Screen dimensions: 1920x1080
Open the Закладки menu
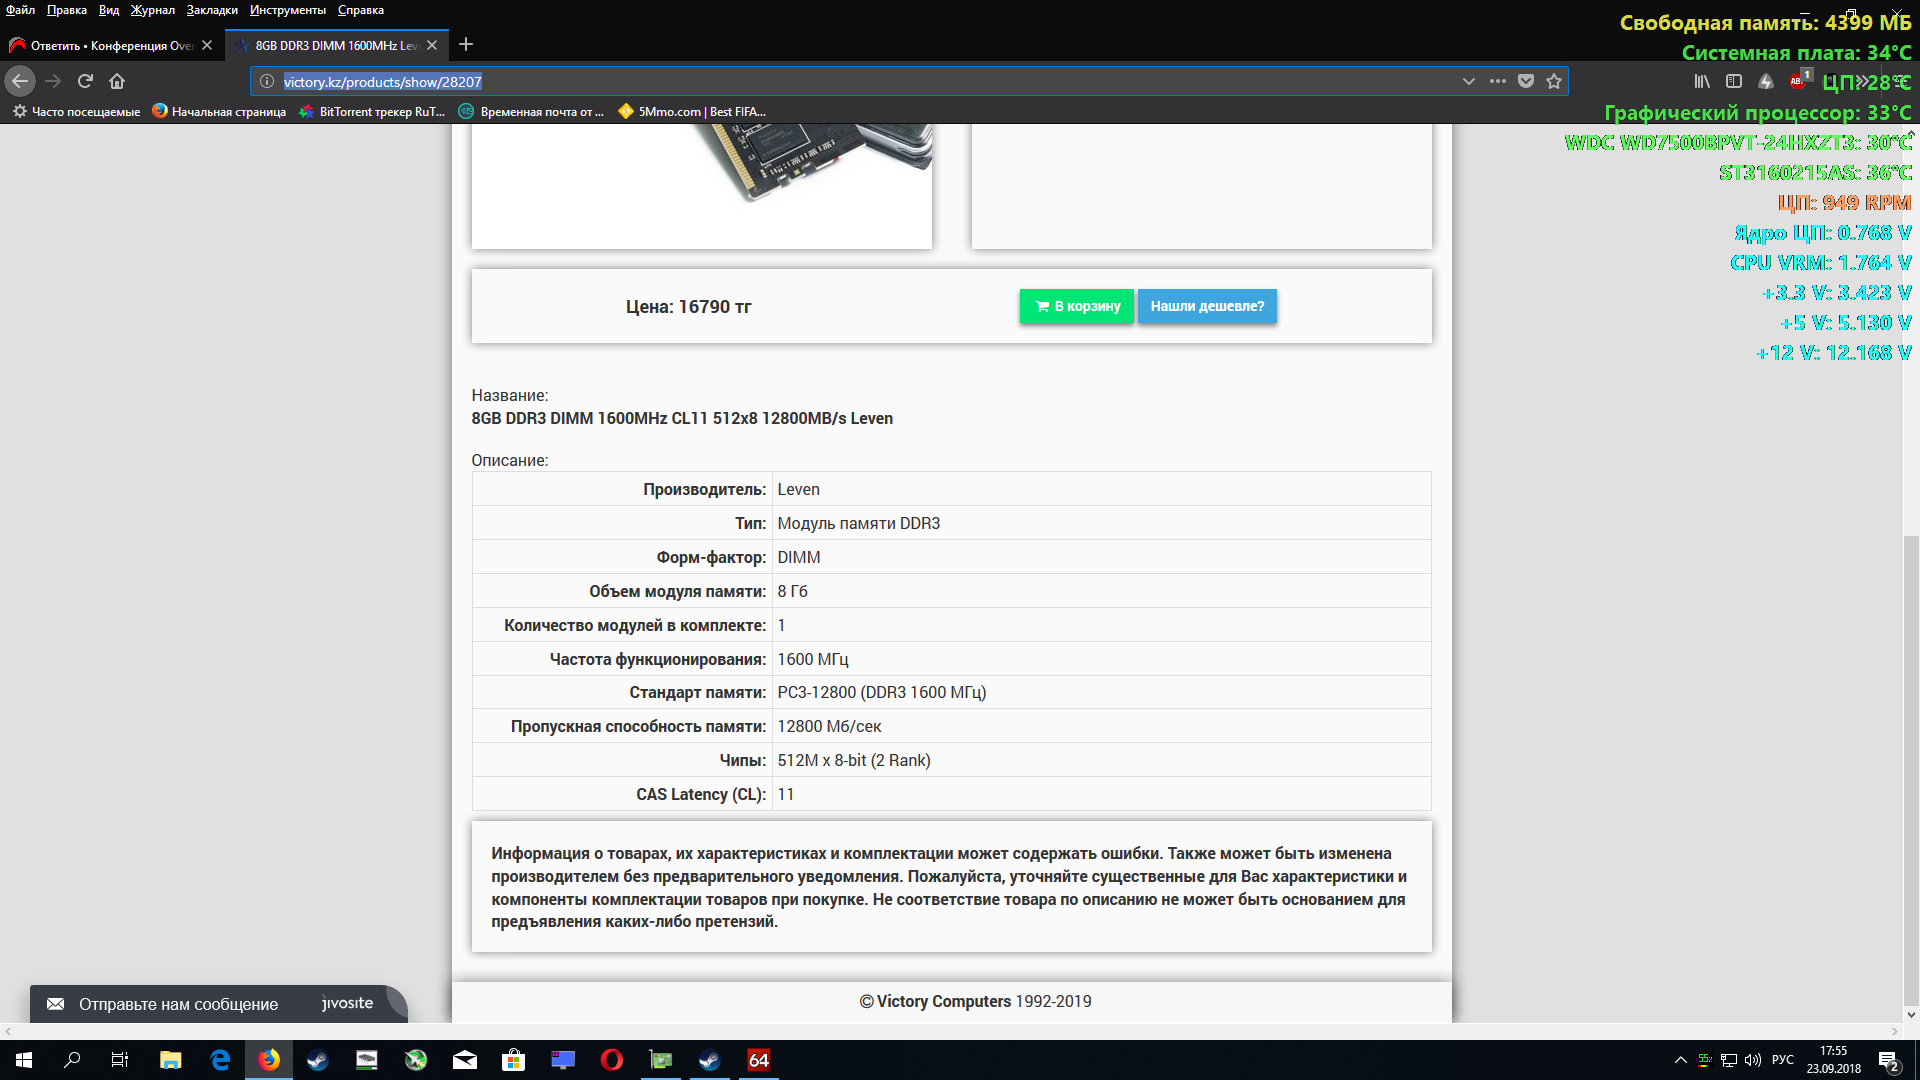click(212, 10)
